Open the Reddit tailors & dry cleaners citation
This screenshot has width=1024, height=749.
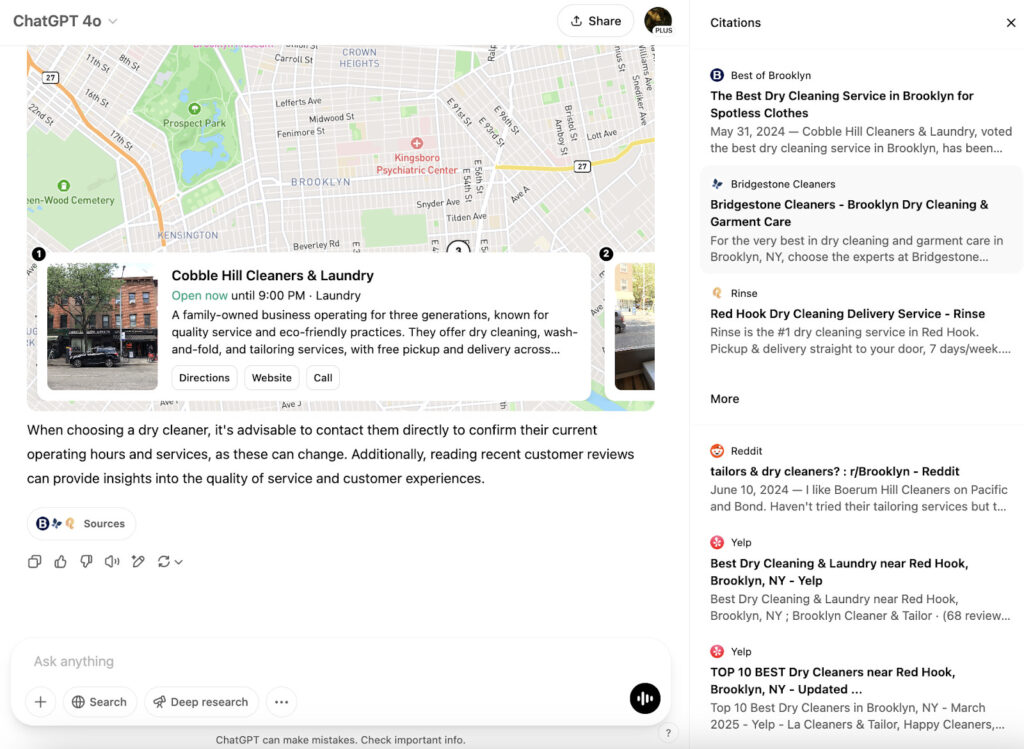[834, 471]
